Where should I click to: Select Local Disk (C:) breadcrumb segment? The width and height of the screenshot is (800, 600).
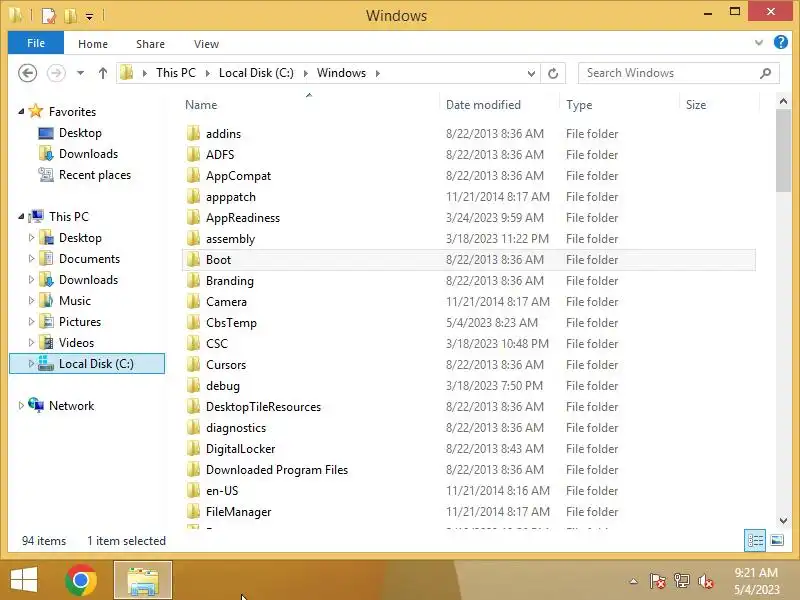pos(256,73)
